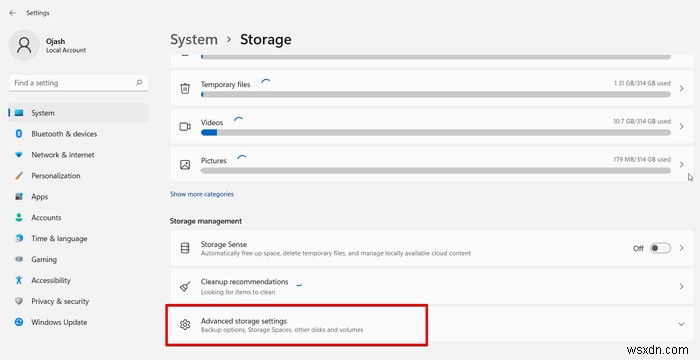Click the Pictures usage progress bar
The width and height of the screenshot is (700, 360).
[436, 171]
